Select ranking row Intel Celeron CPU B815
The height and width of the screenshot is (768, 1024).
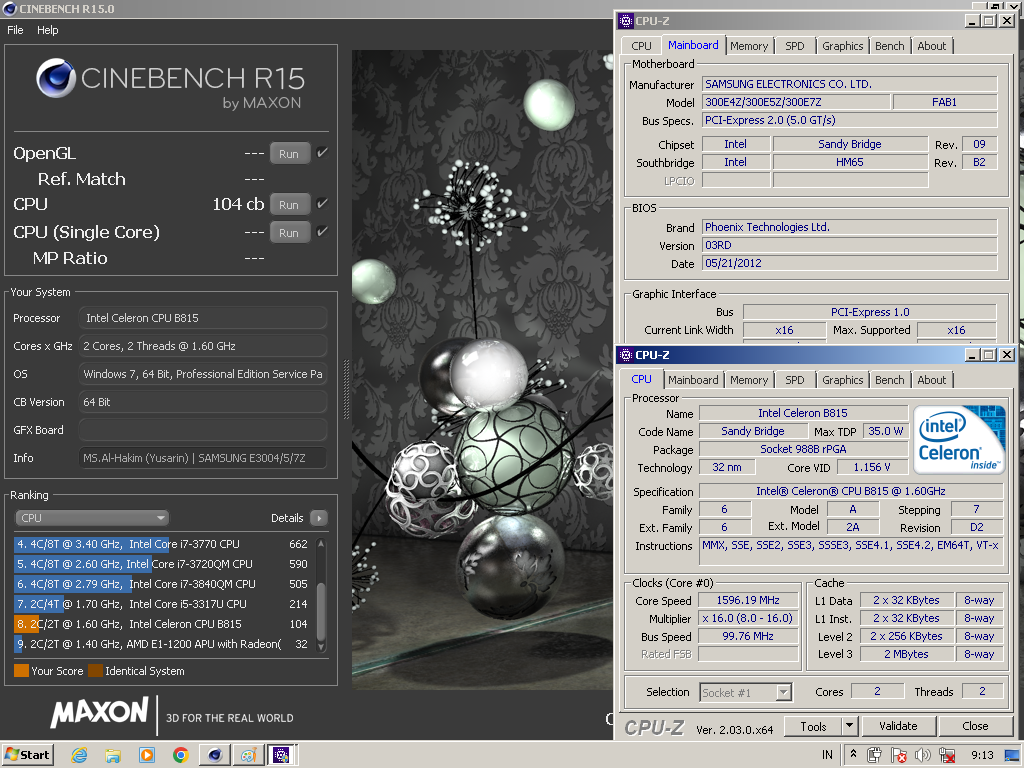[x=161, y=624]
